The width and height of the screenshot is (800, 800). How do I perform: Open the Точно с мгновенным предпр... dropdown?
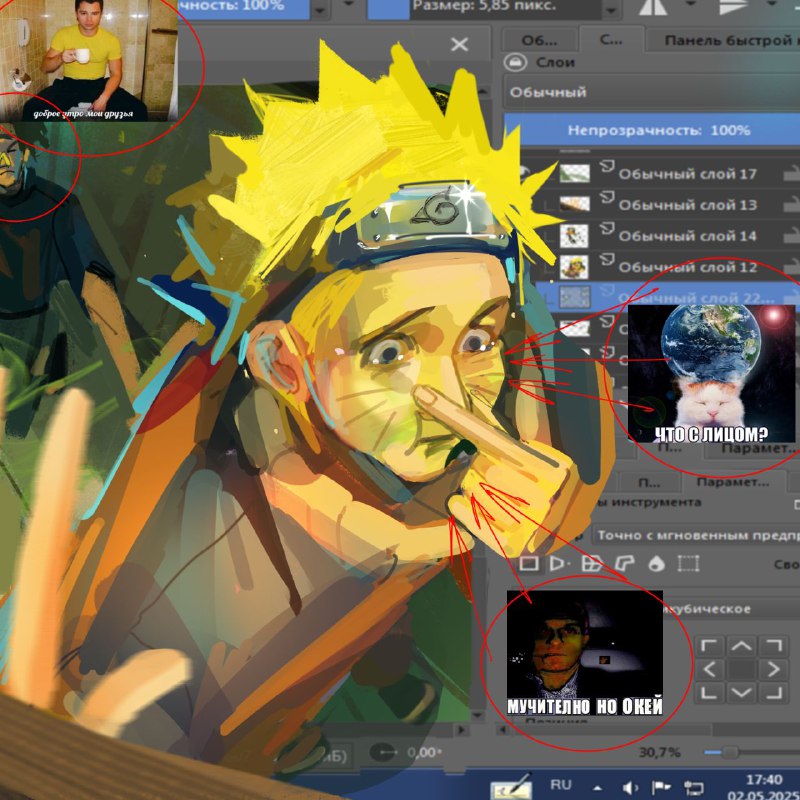[x=696, y=535]
